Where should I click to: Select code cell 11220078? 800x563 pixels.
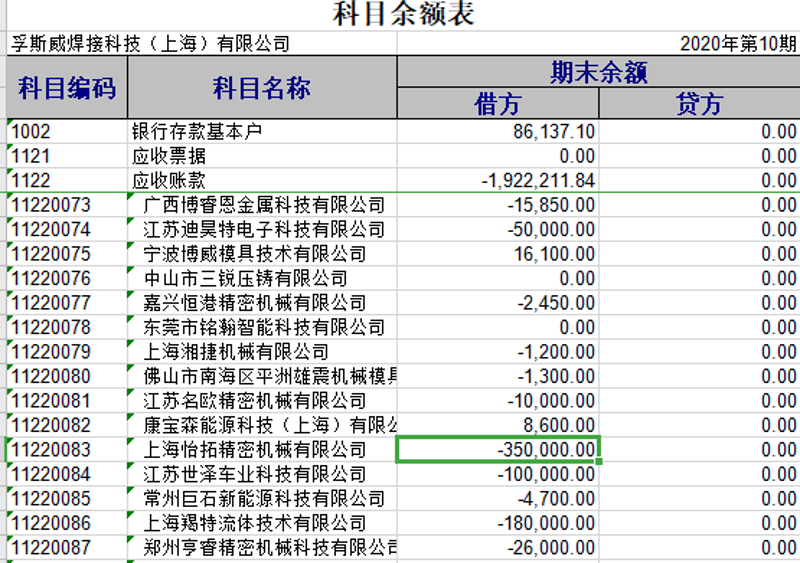coord(67,328)
